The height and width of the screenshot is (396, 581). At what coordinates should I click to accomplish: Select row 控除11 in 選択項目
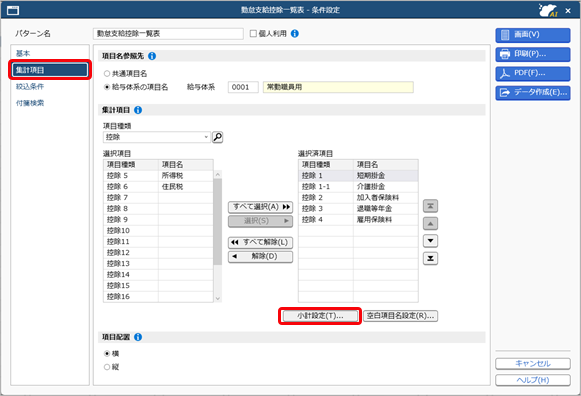pos(158,242)
